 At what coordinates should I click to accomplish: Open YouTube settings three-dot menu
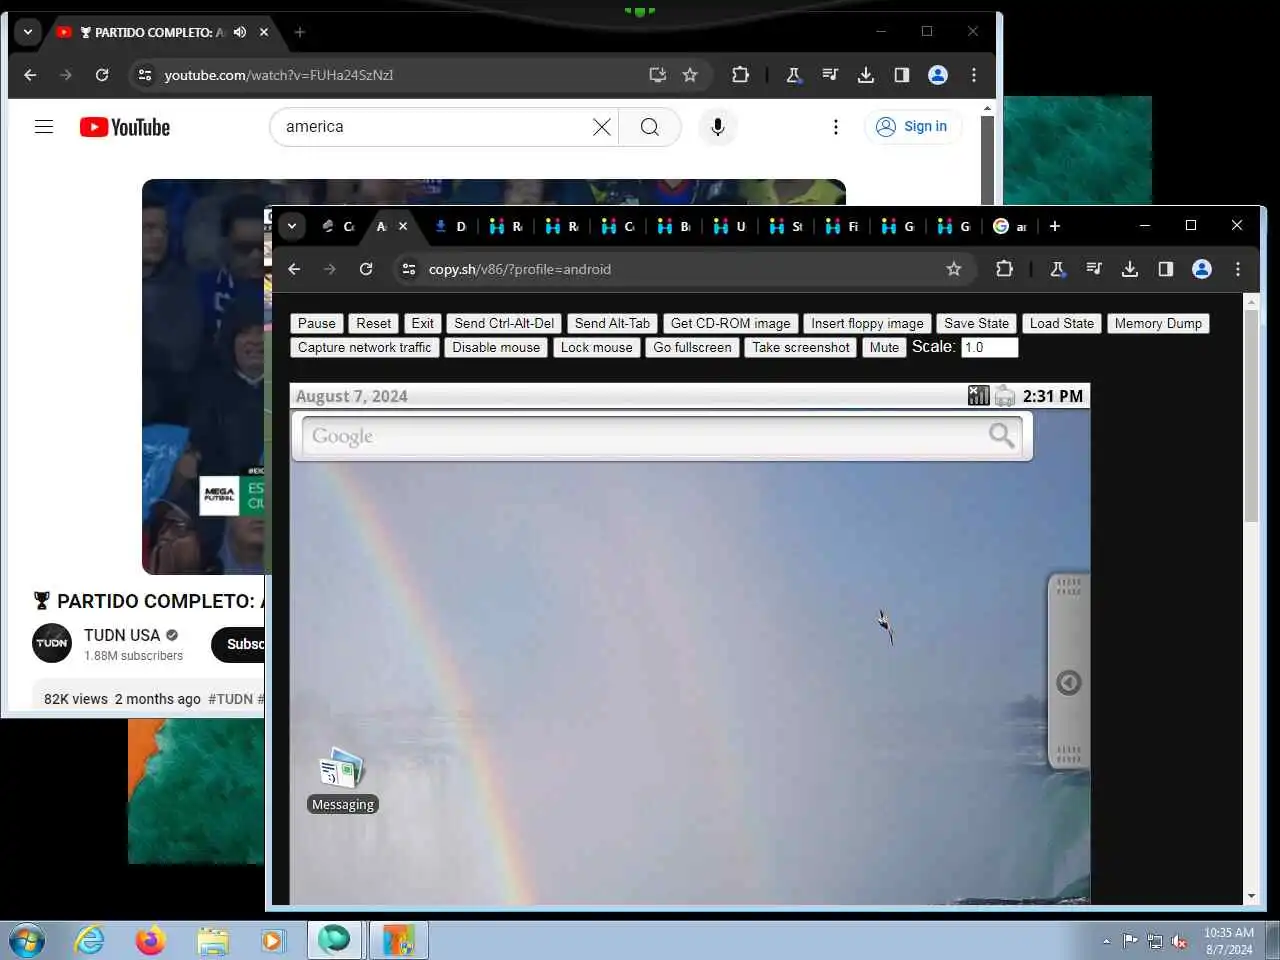tap(836, 127)
